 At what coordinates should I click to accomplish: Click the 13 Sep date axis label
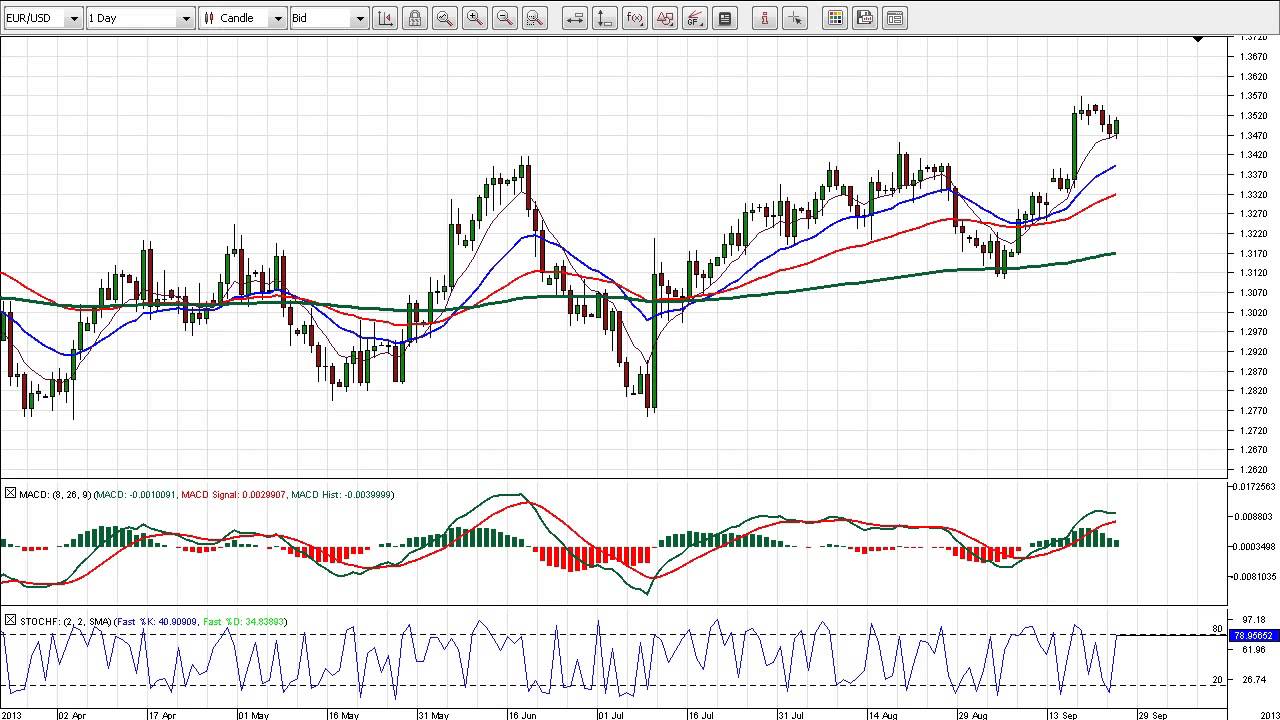[1063, 715]
